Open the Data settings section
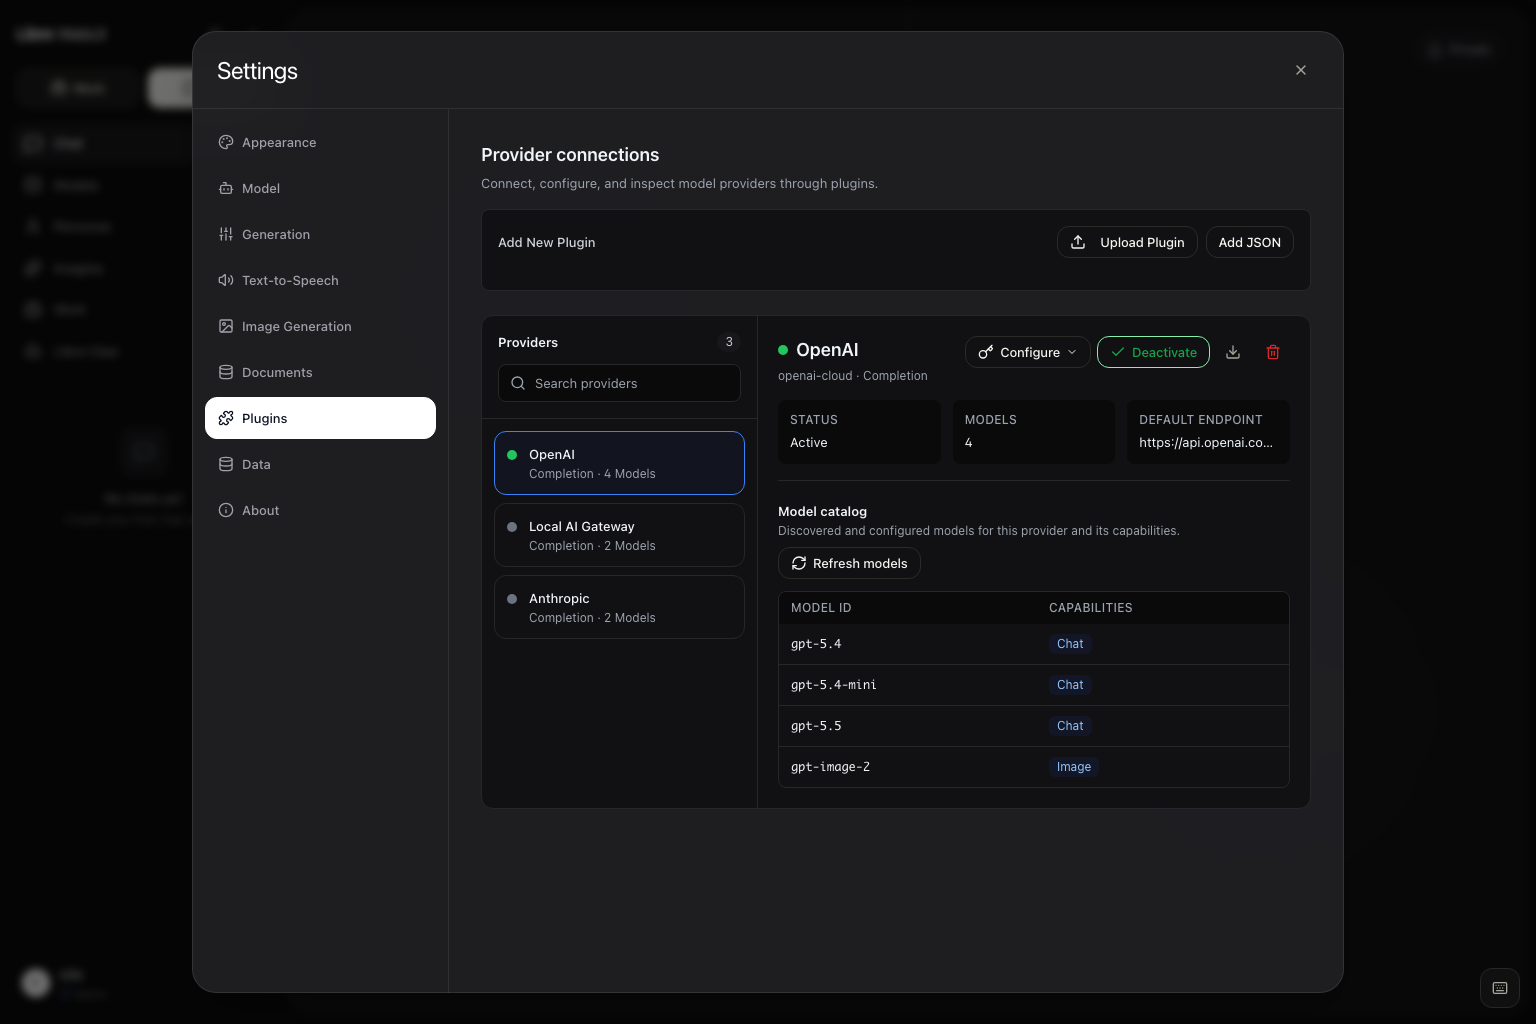 tap(320, 464)
